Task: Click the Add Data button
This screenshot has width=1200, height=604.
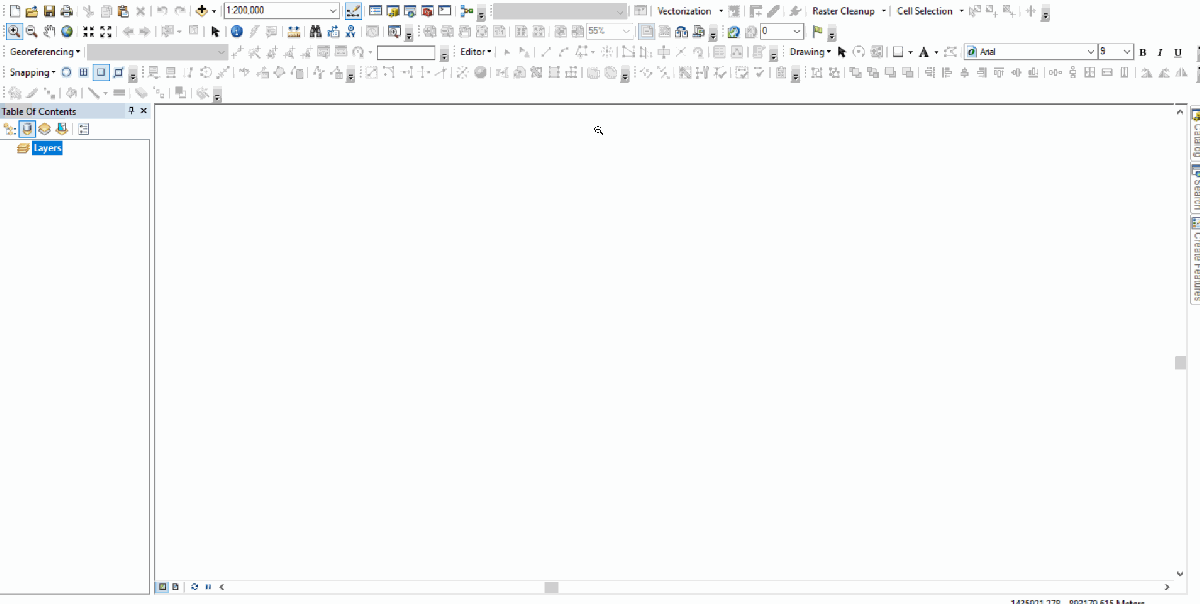Action: click(202, 11)
